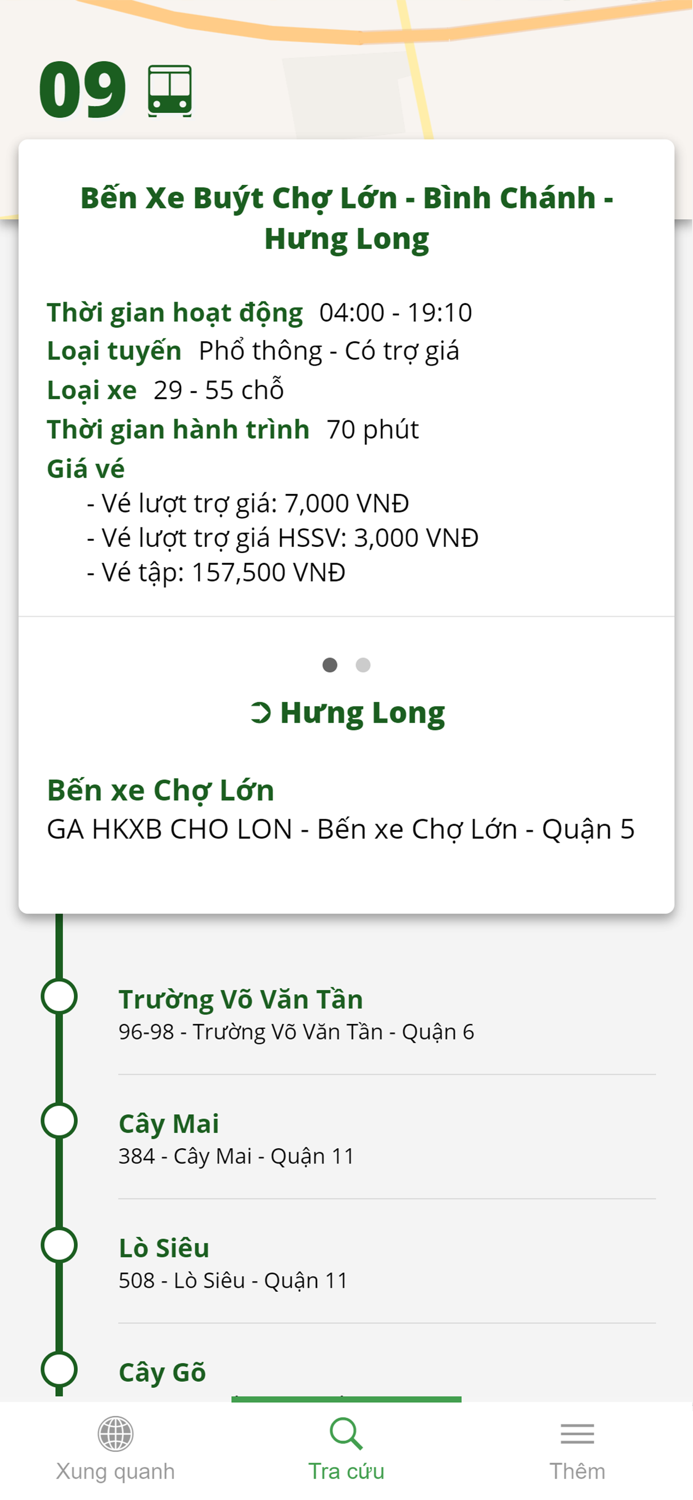Select the first carousel dot

[330, 664]
